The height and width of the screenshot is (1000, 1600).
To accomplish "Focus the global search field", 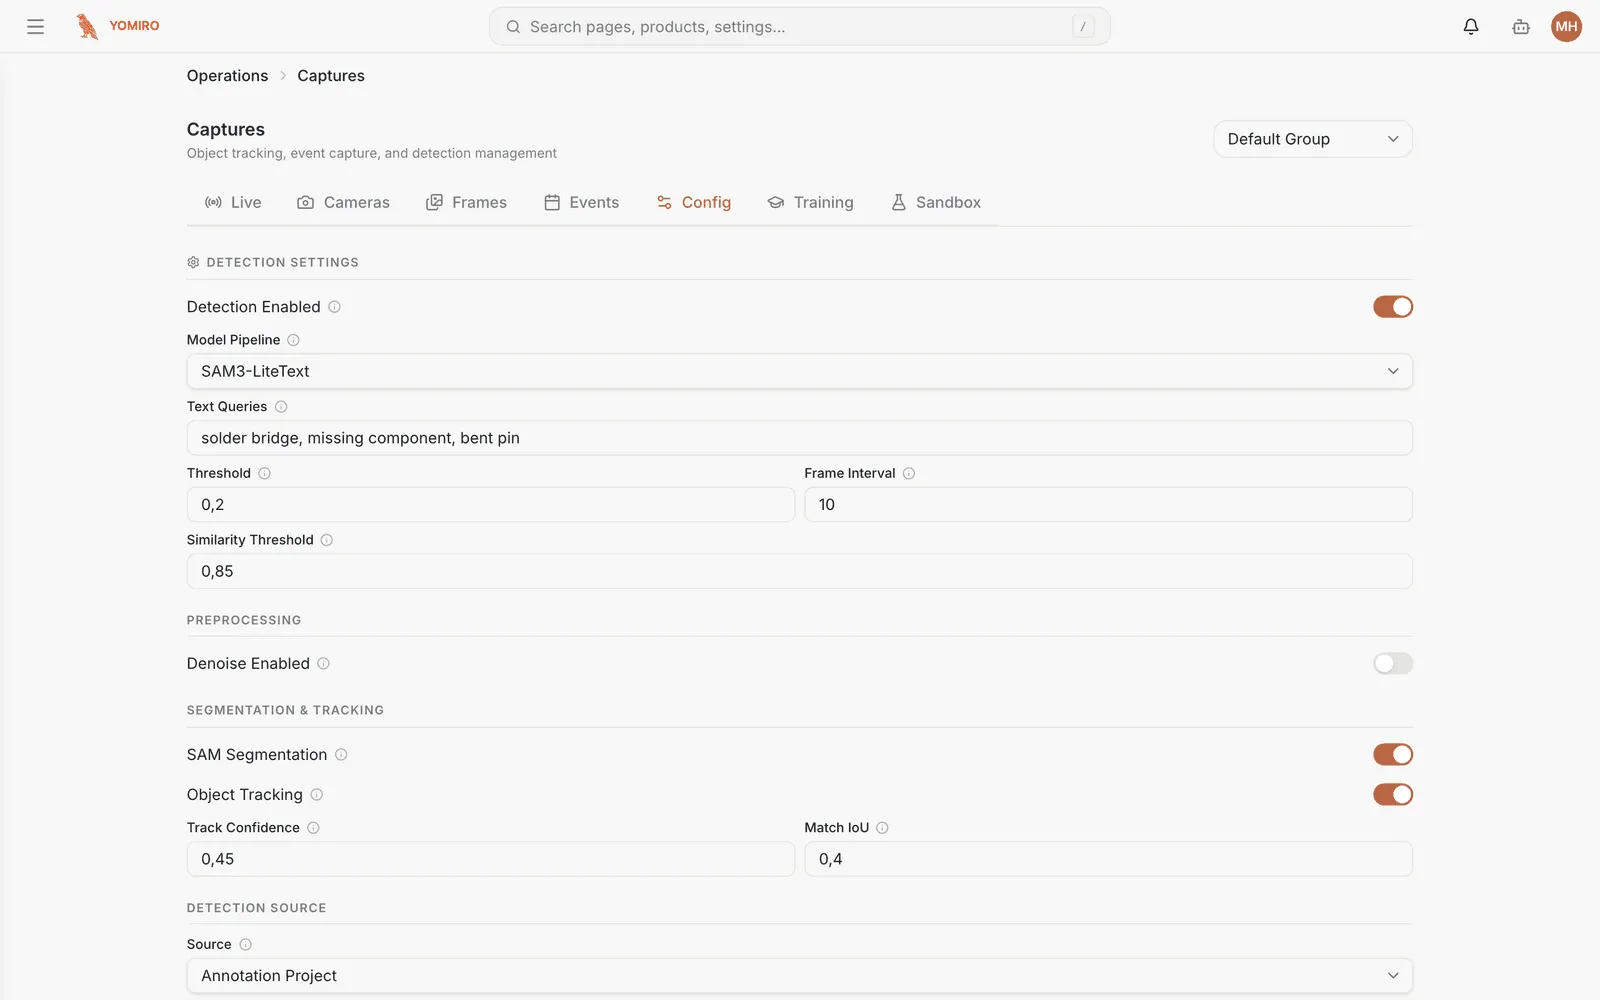I will (x=799, y=27).
